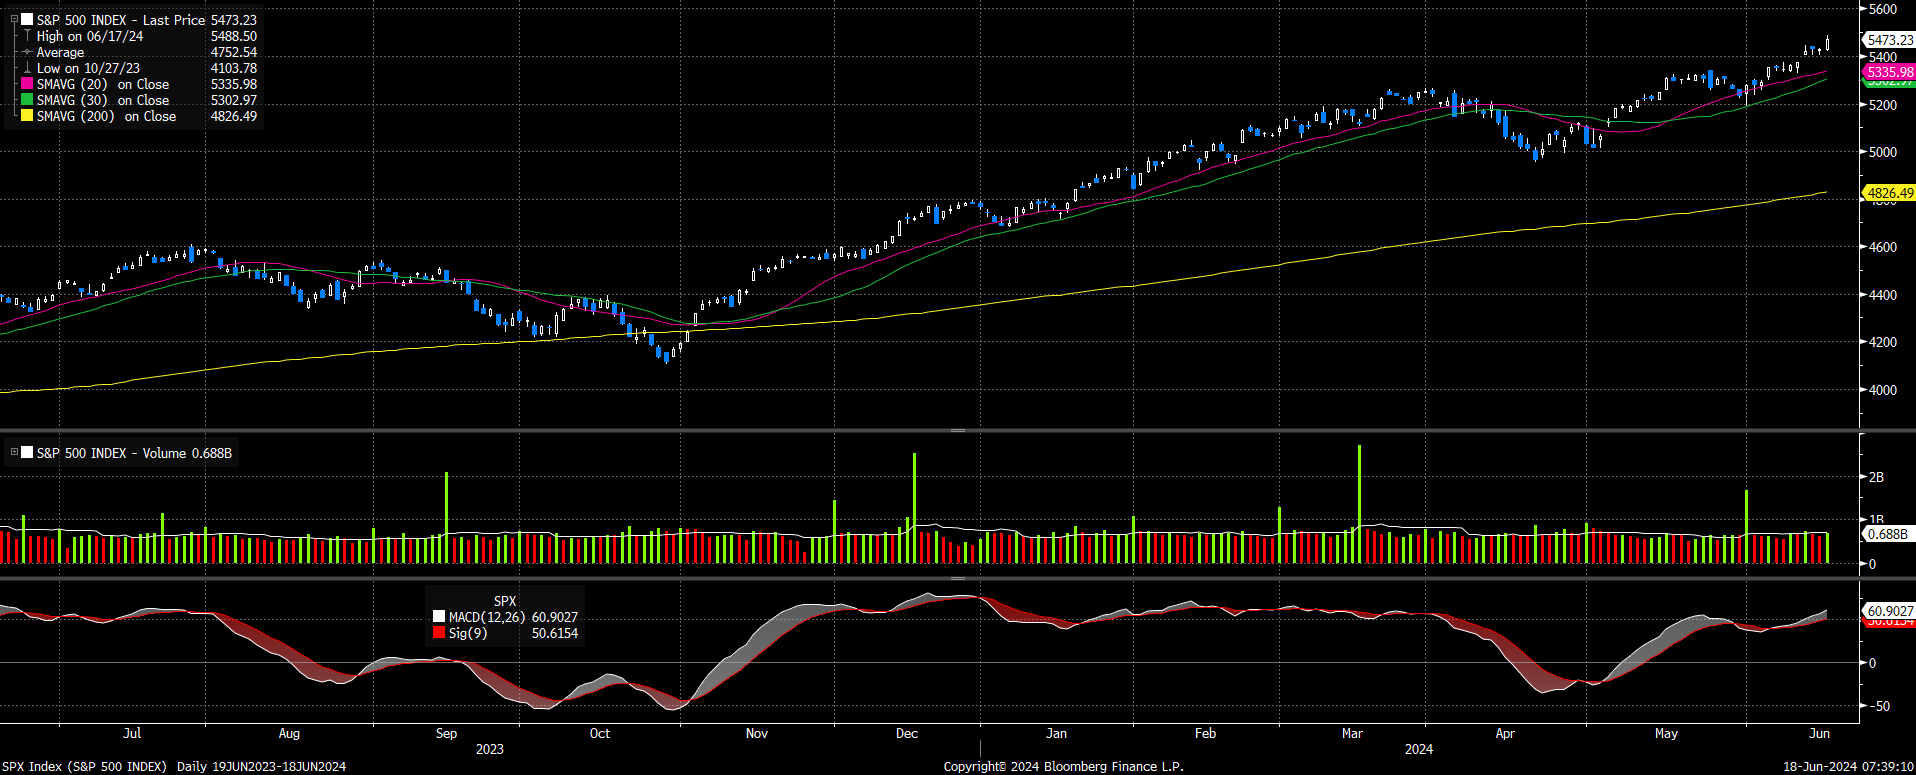Click the SMAVG (20) value 5335.98 in legend
1916x775 pixels.
[x=234, y=84]
